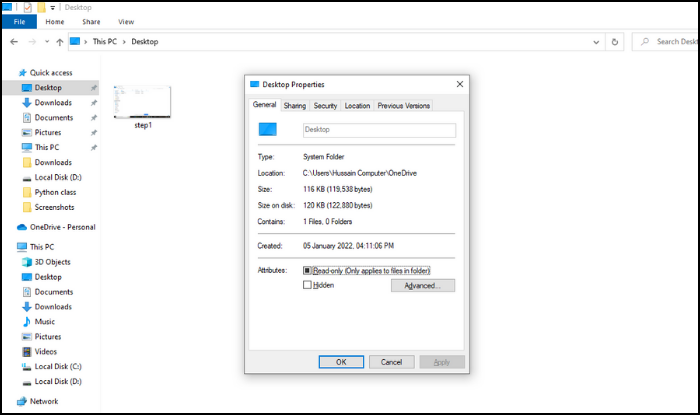Switch to the Sharing tab

coord(295,106)
